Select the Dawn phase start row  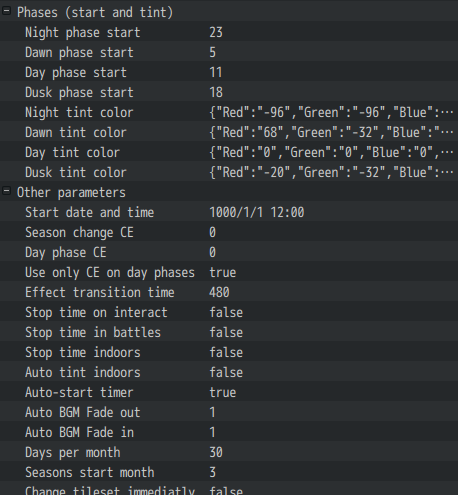(229, 51)
